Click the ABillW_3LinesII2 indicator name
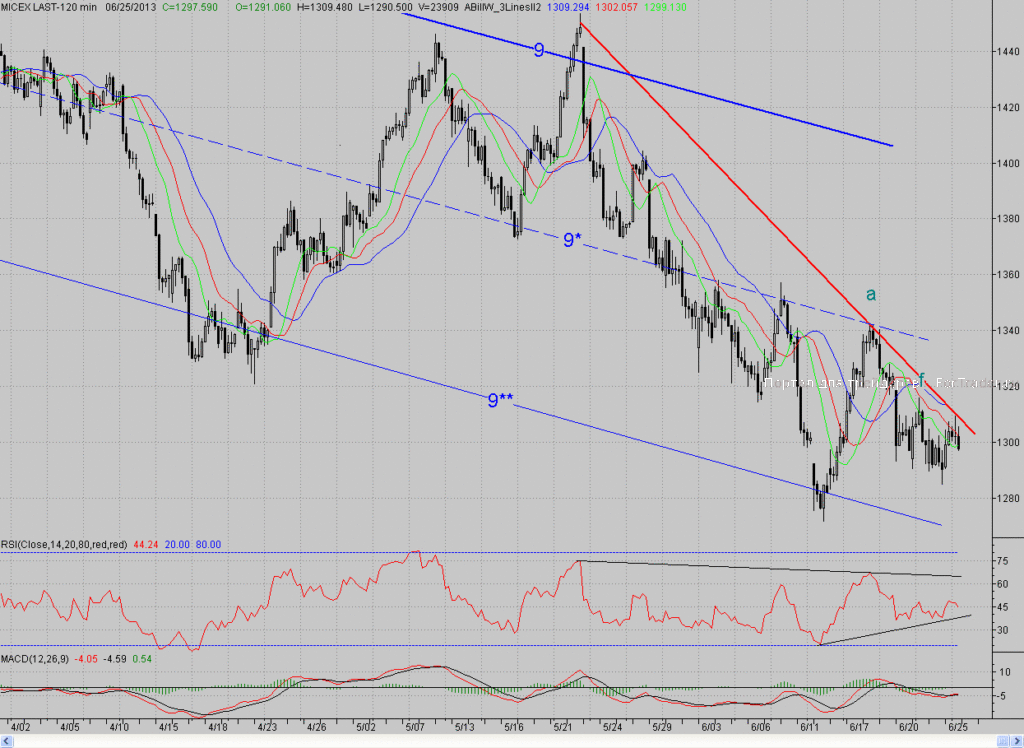The image size is (1024, 748). coord(502,7)
